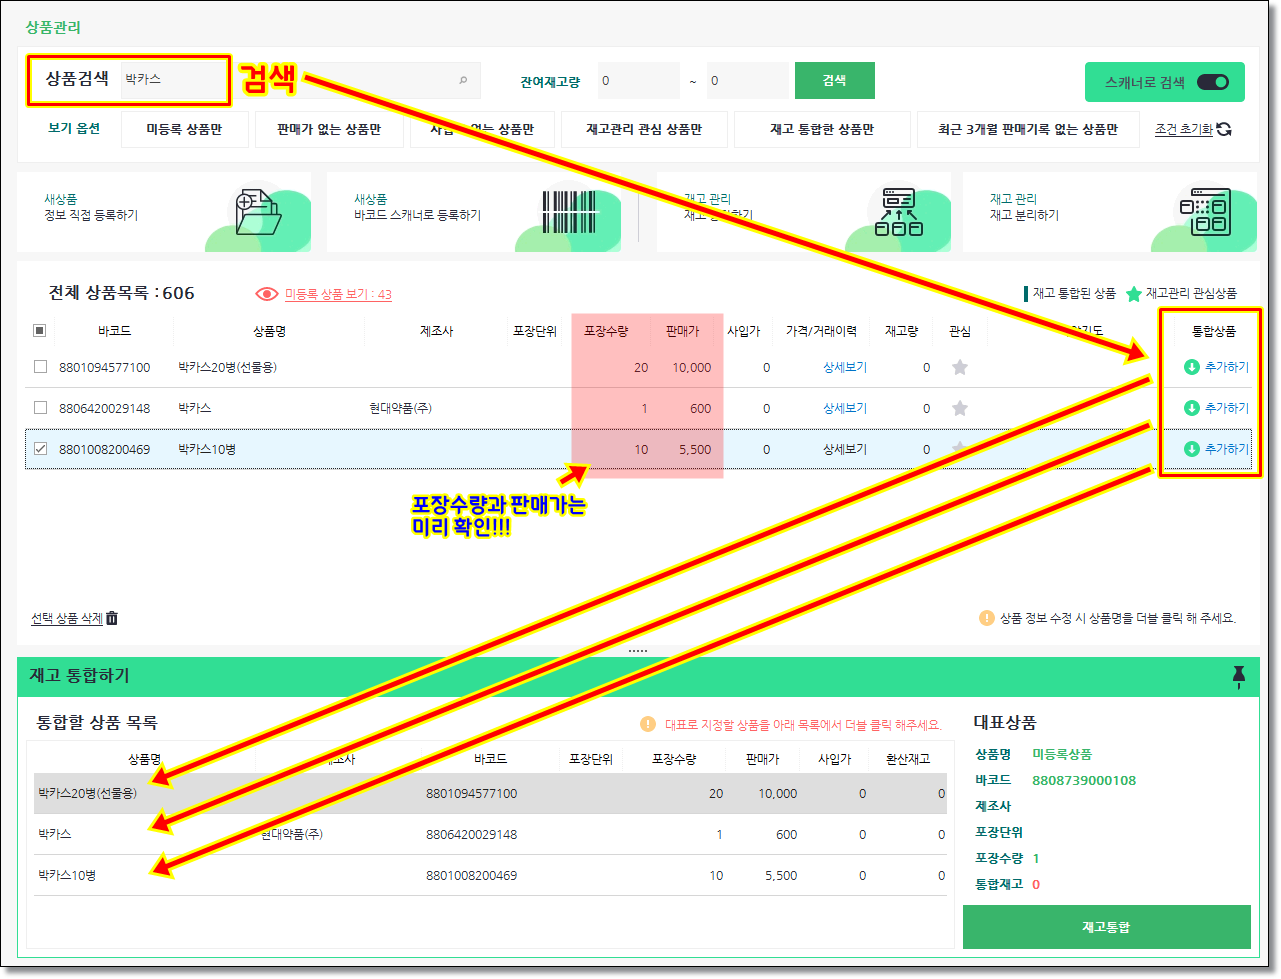Screen dimensions: 1281x979
Task: Toggle the select-all checkbox in table header
Action: (40, 331)
